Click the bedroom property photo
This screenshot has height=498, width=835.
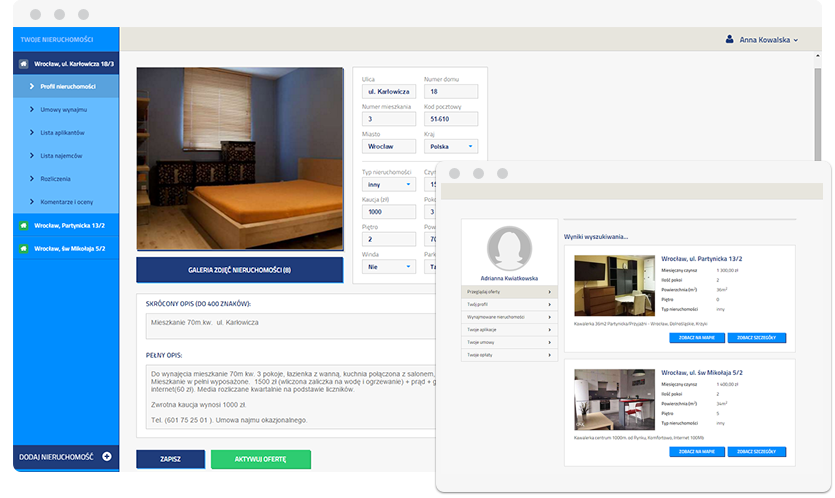tap(240, 159)
